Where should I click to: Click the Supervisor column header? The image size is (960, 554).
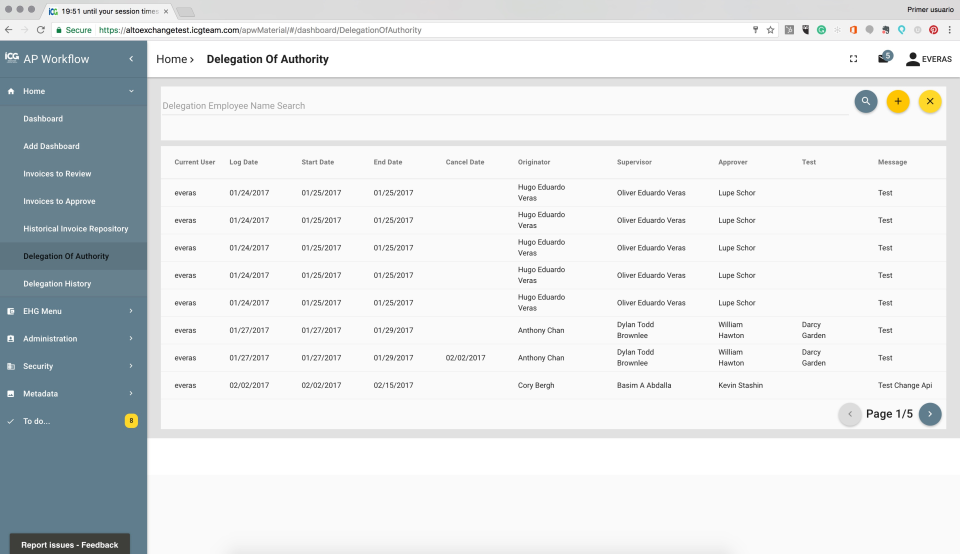[x=634, y=162]
